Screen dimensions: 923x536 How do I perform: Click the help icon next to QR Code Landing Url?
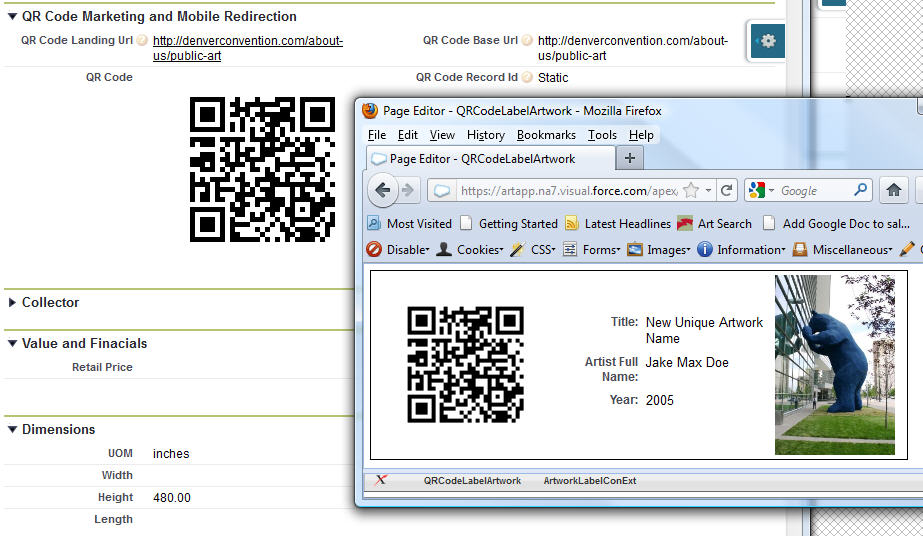[142, 41]
